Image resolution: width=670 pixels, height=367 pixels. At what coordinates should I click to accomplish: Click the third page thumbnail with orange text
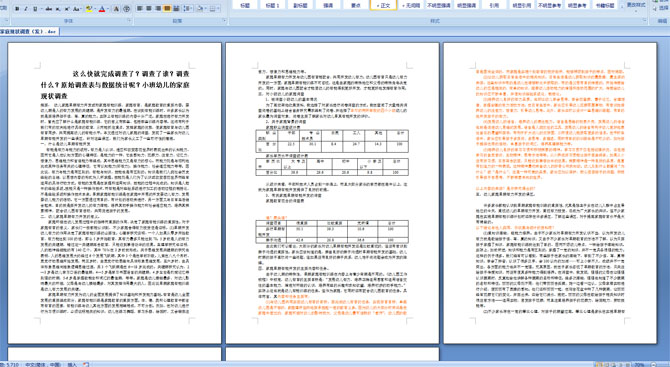pyautogui.click(x=550, y=193)
